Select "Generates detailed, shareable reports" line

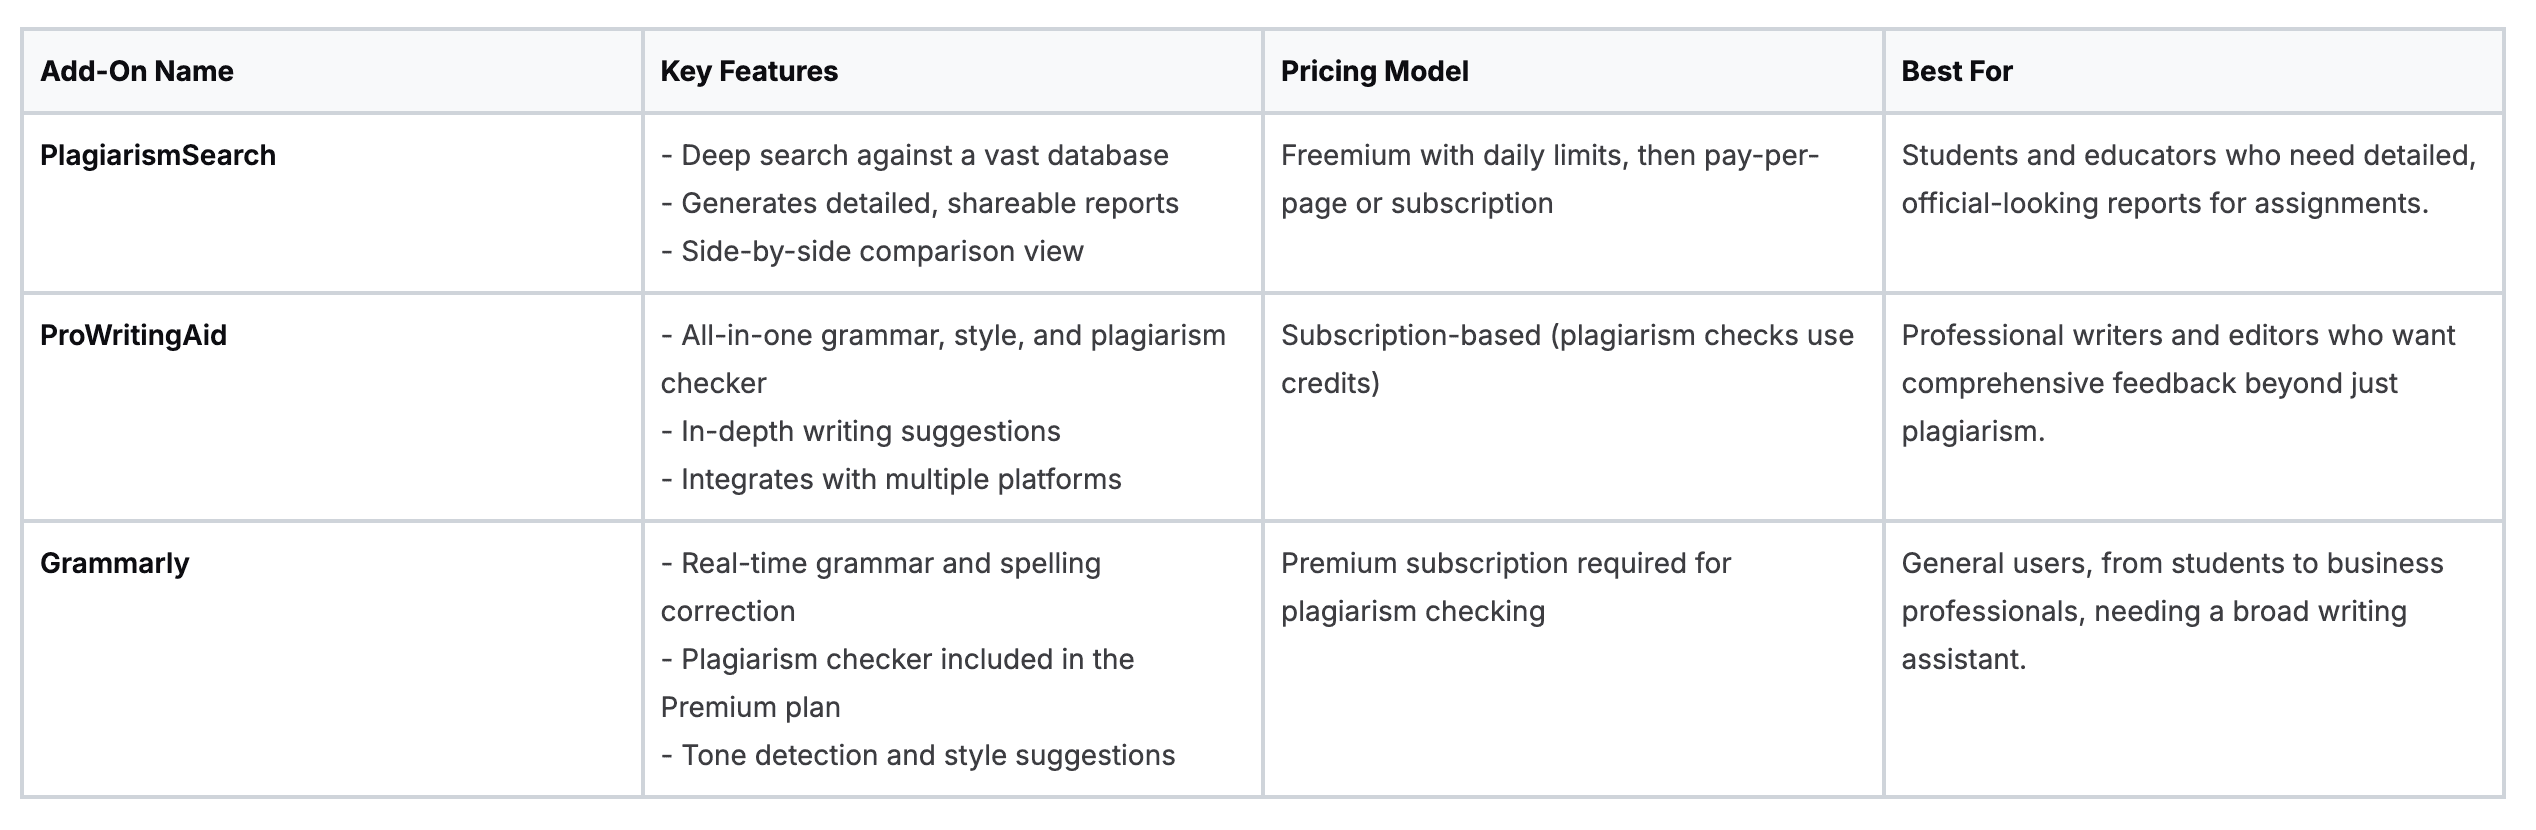coord(929,203)
